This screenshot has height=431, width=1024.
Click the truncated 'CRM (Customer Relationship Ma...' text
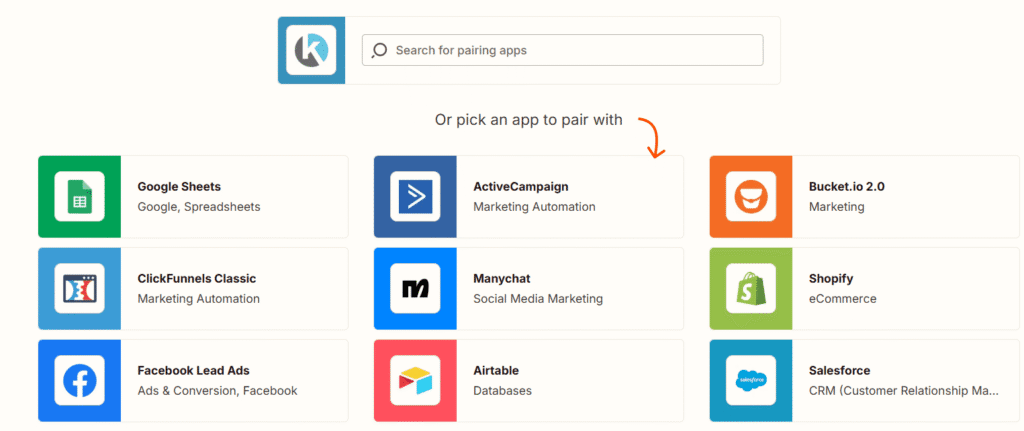click(904, 391)
